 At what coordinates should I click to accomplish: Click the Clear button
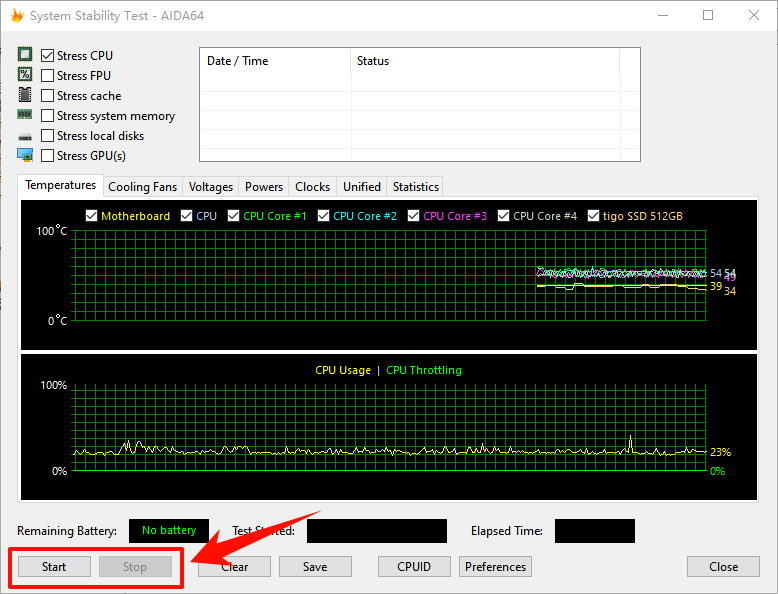click(234, 567)
